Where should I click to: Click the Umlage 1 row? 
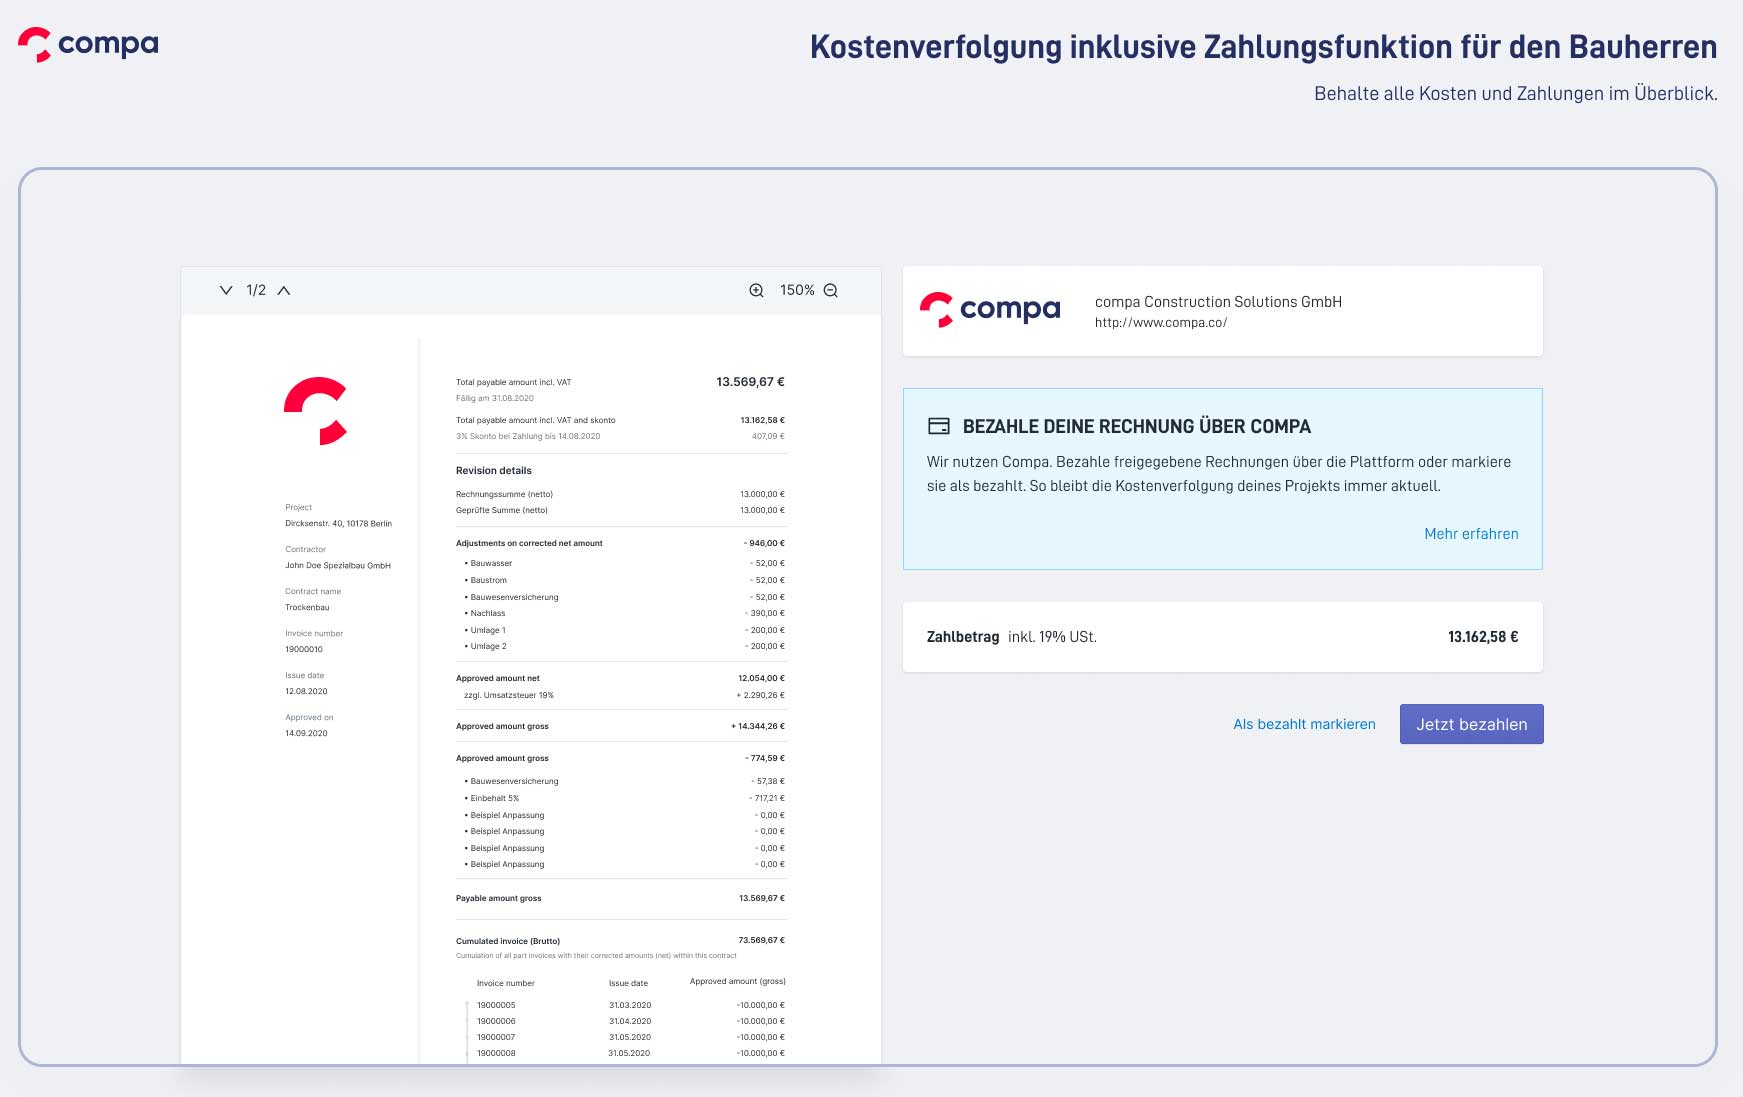624,630
